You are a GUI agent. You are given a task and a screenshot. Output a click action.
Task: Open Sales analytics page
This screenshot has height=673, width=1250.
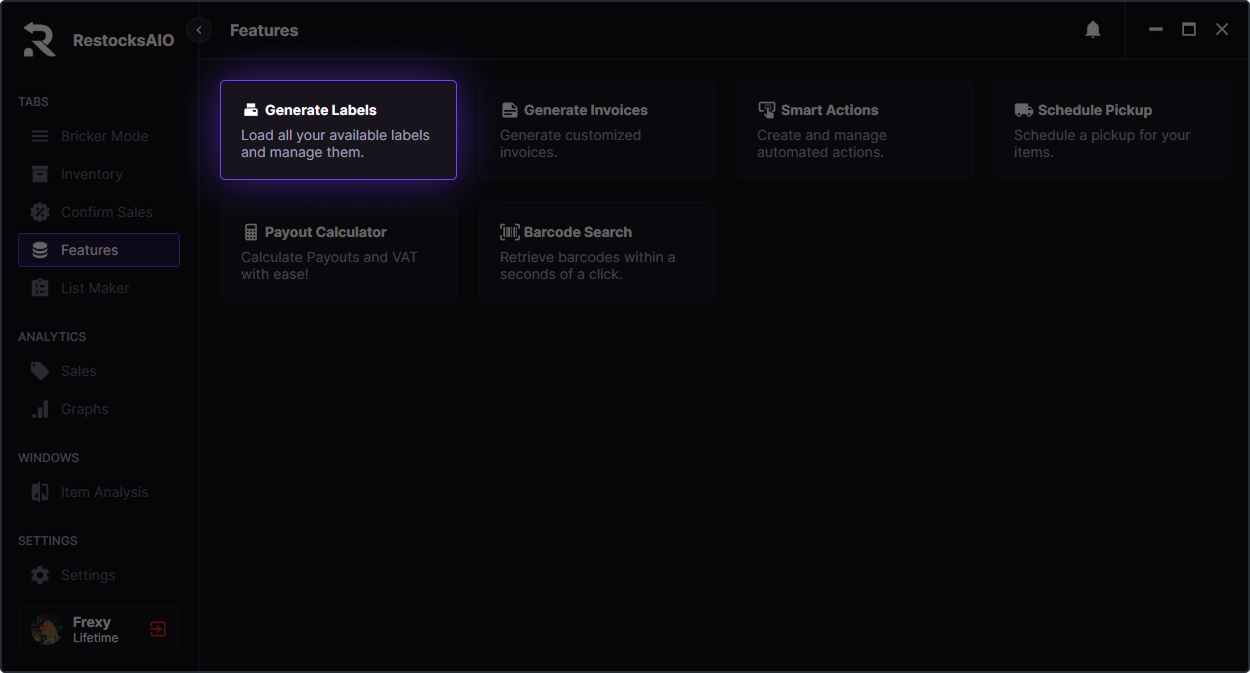tap(78, 371)
